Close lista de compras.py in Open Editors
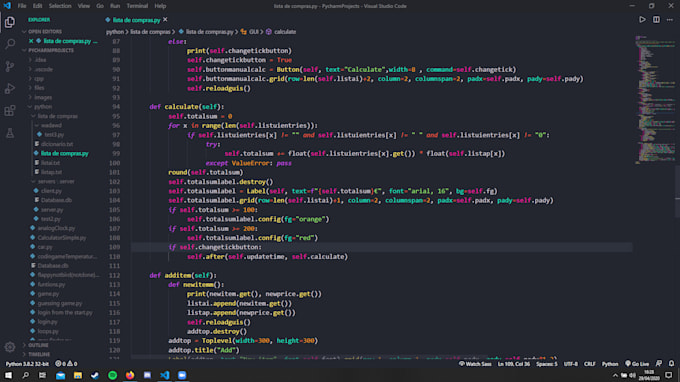680x382 pixels. 31,41
